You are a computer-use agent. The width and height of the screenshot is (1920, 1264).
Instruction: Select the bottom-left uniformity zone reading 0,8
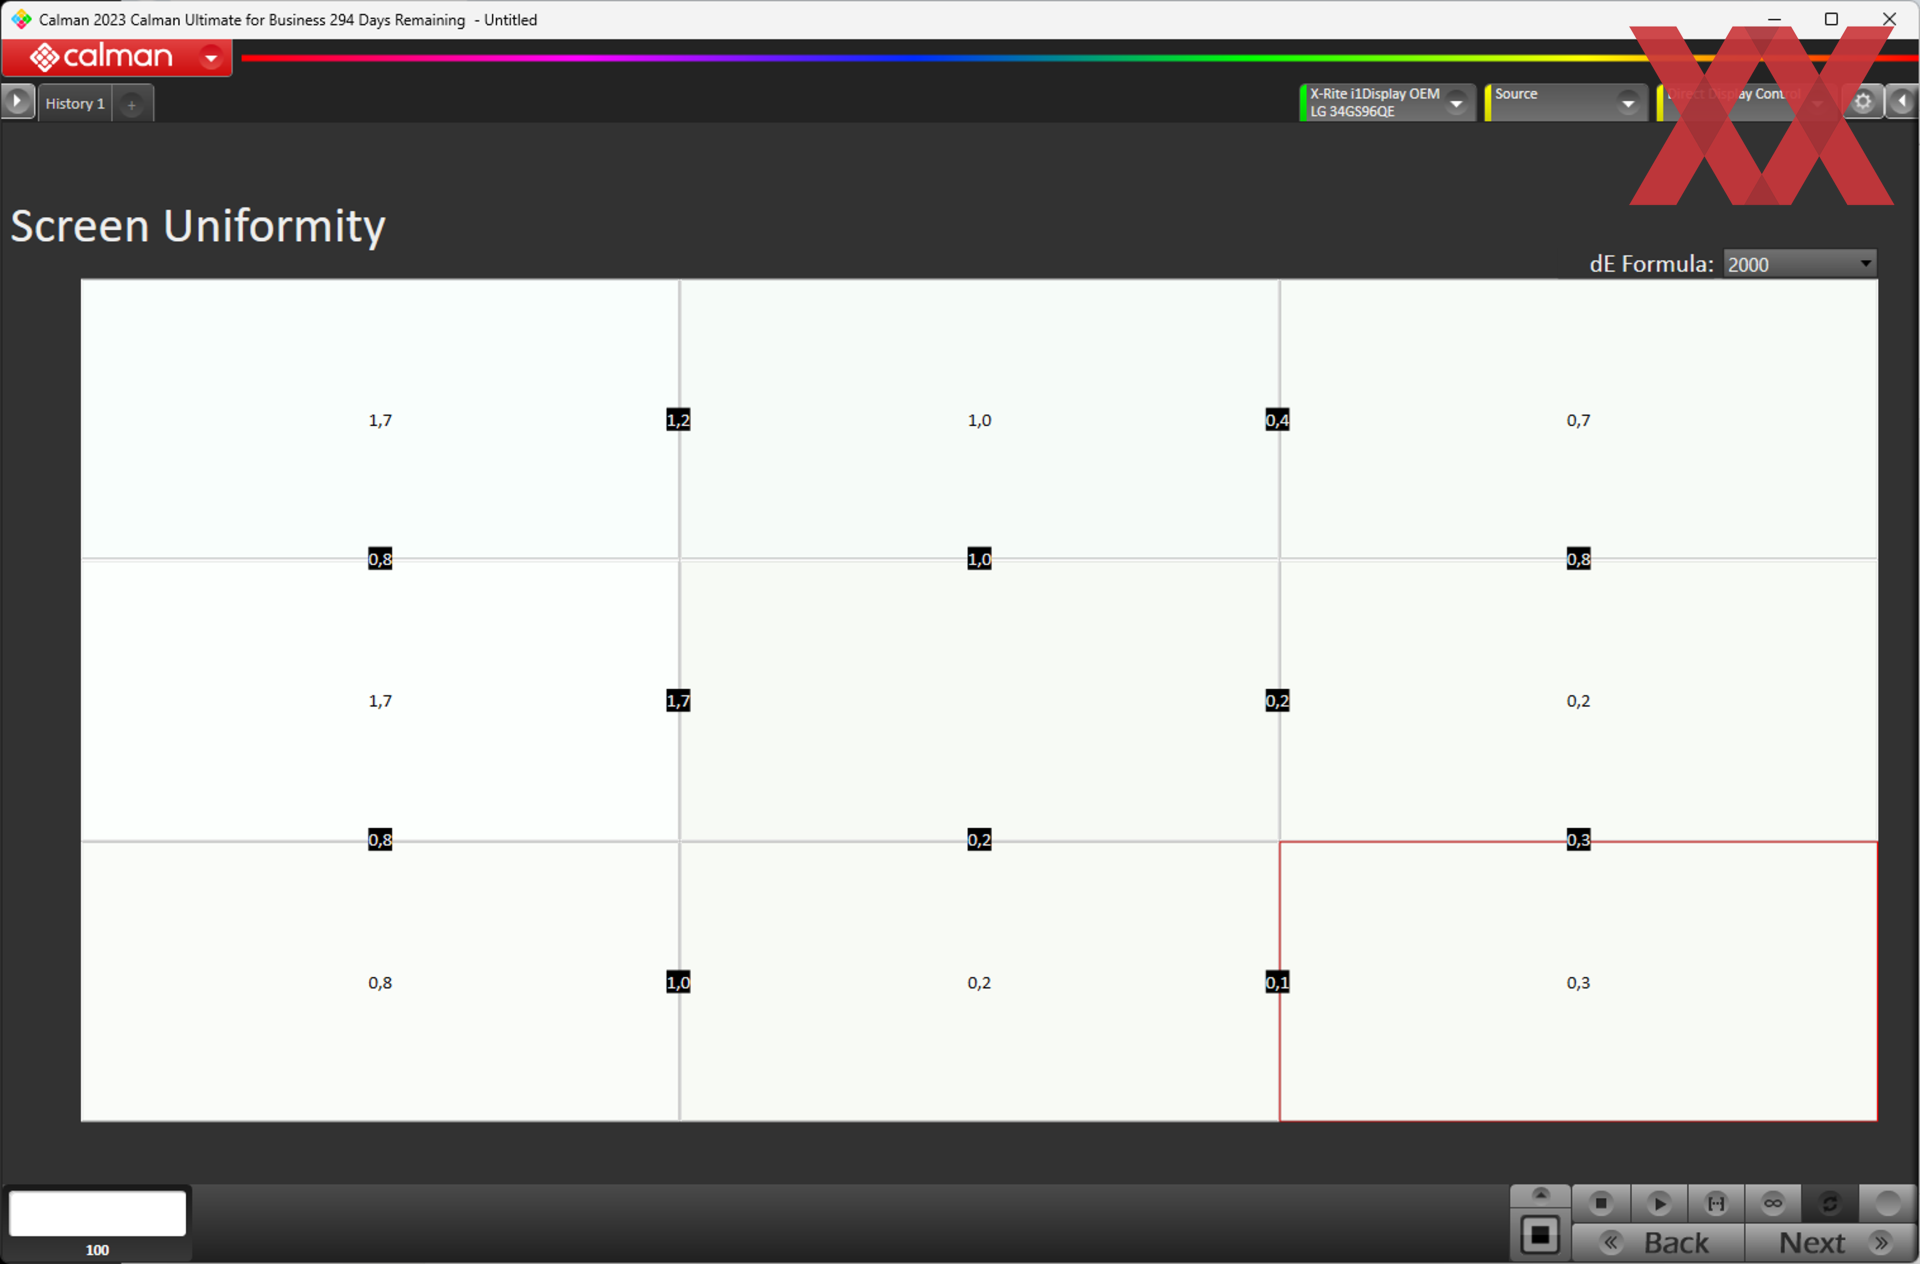tap(380, 982)
